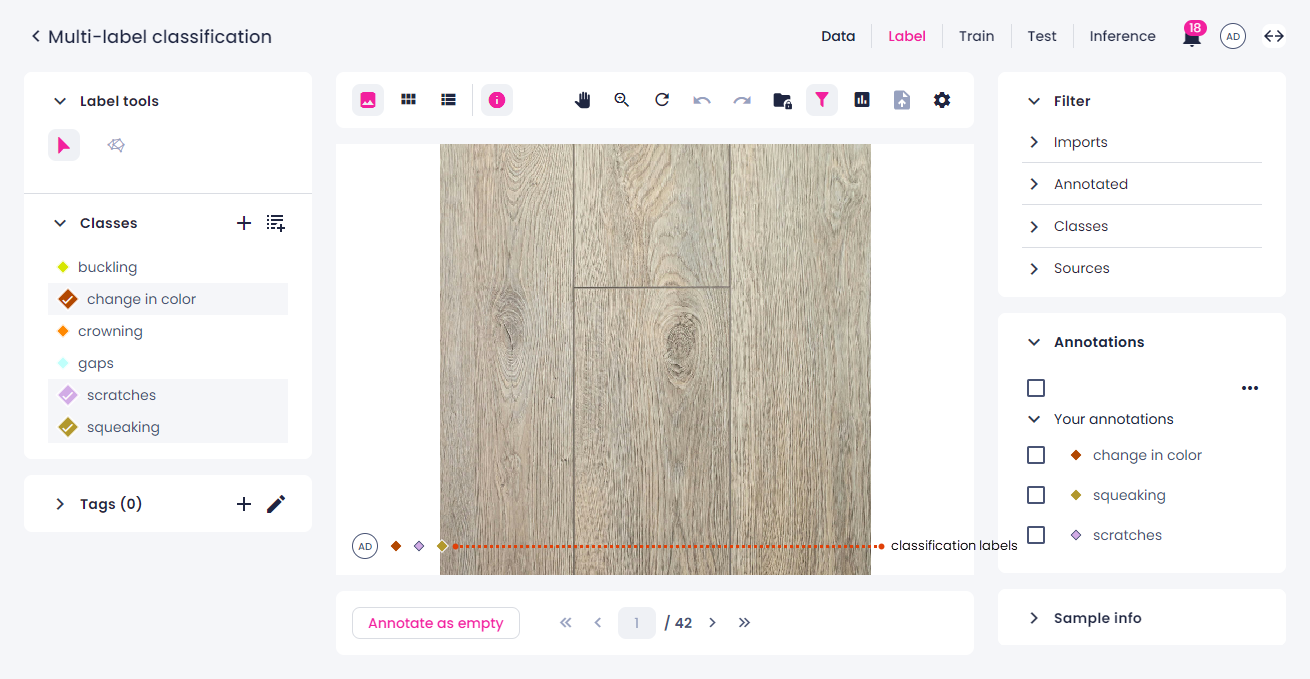
Task: Click the upload file icon
Action: (902, 100)
